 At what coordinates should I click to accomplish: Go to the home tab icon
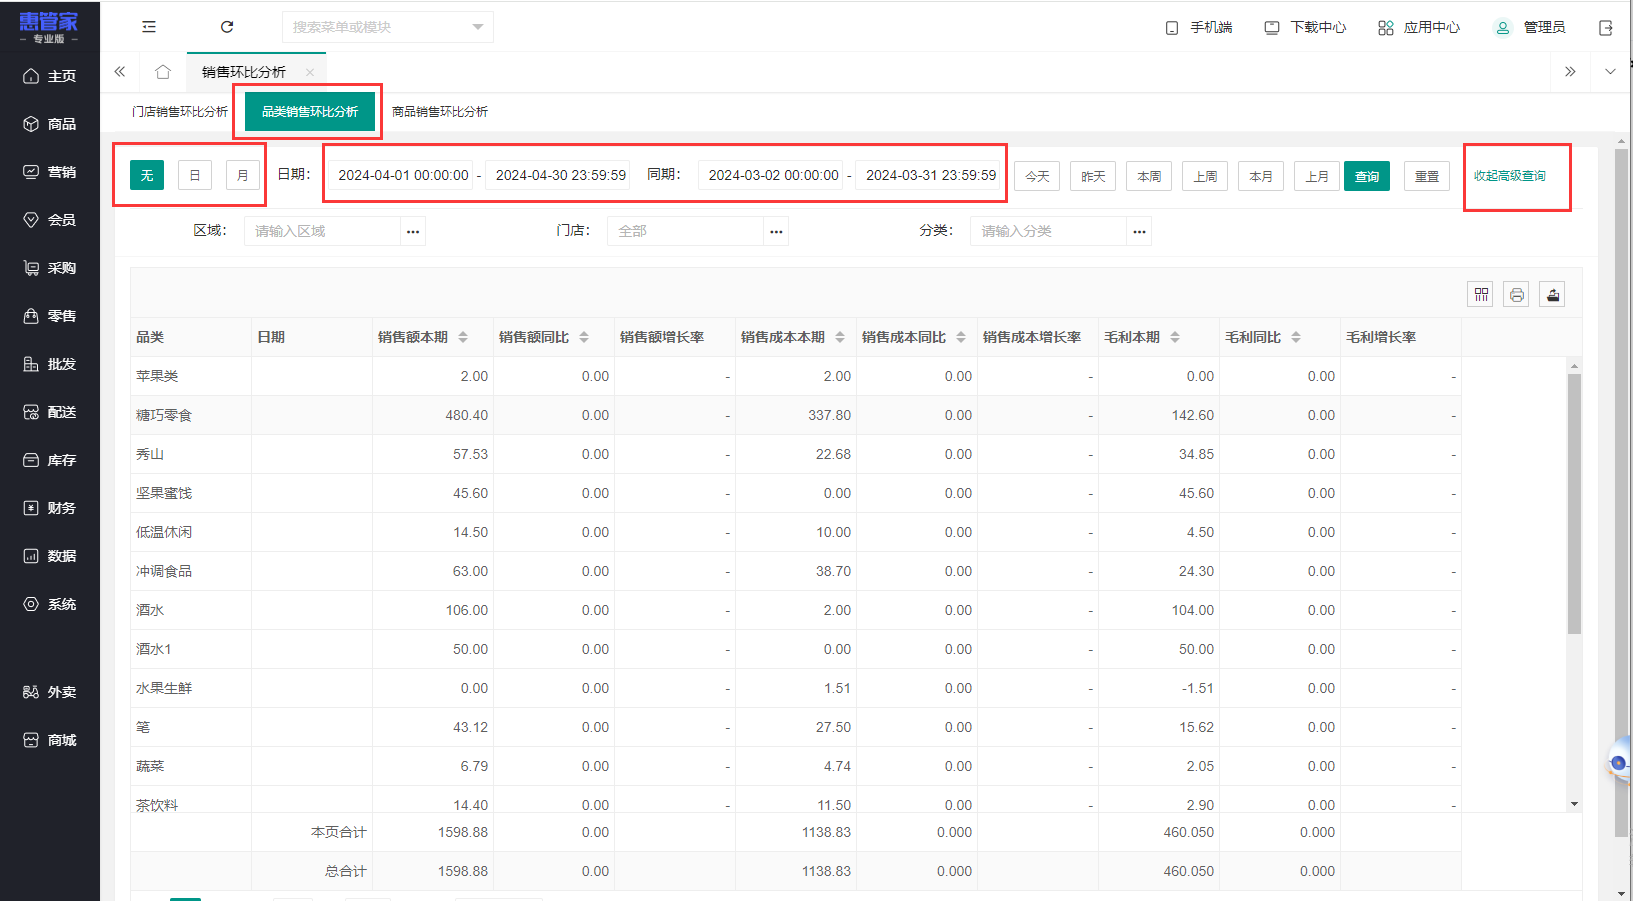[163, 72]
